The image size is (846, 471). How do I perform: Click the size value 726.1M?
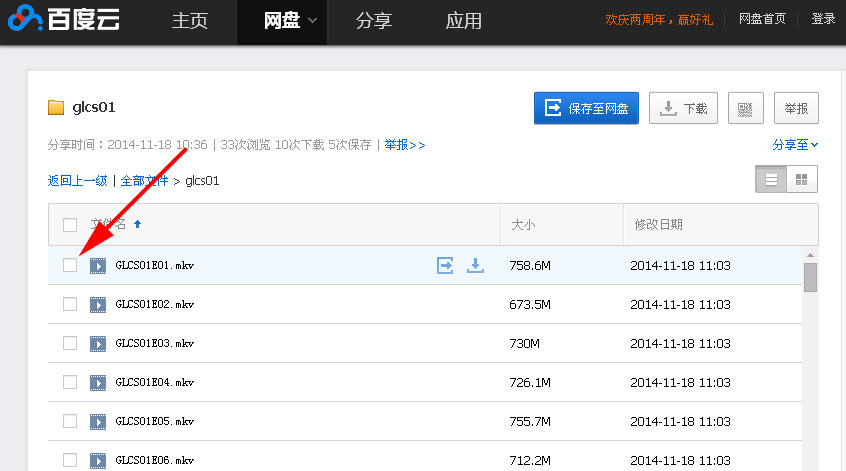click(530, 383)
